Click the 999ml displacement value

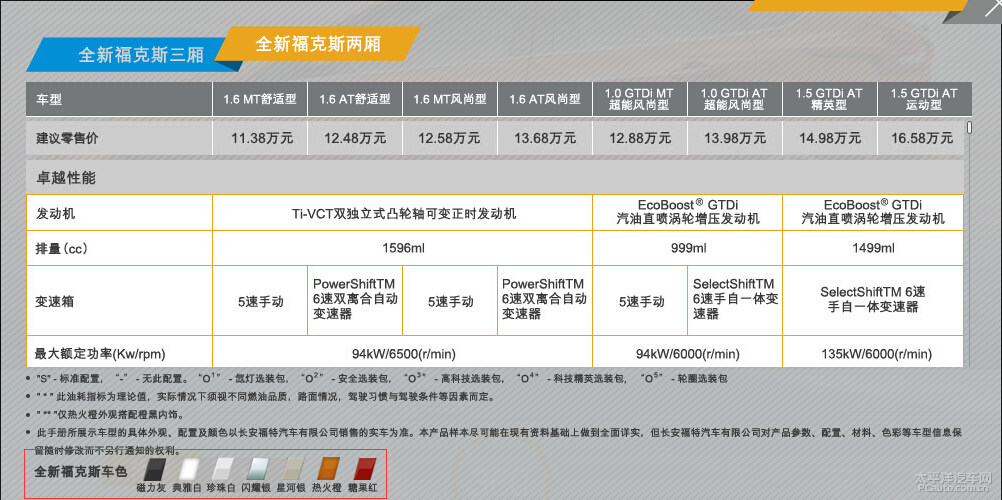click(687, 248)
